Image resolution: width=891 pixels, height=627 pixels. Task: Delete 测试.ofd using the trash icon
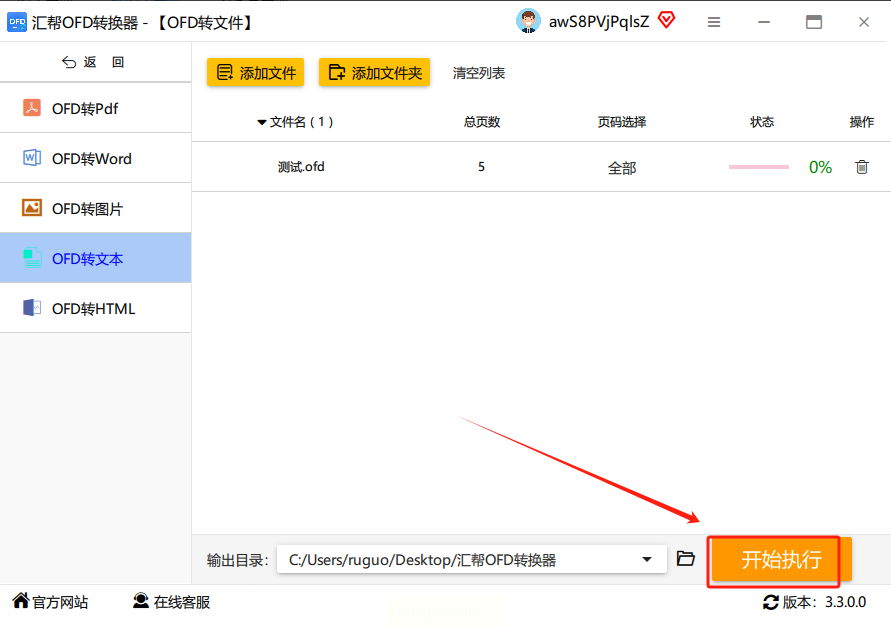coord(861,167)
